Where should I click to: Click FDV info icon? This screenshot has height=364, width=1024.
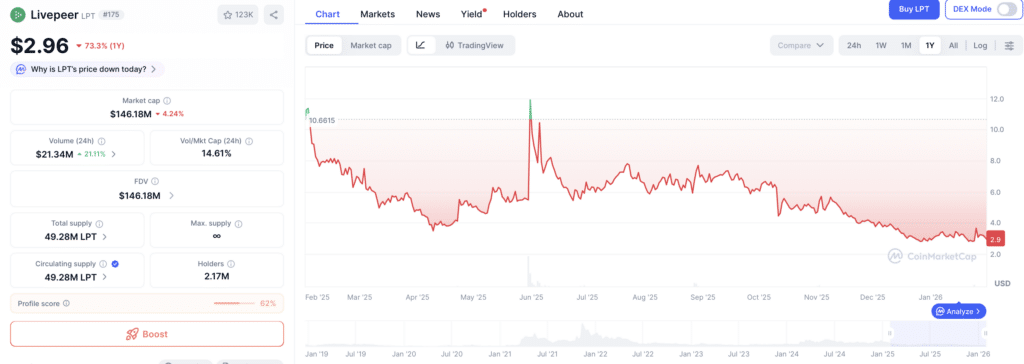pyautogui.click(x=155, y=182)
